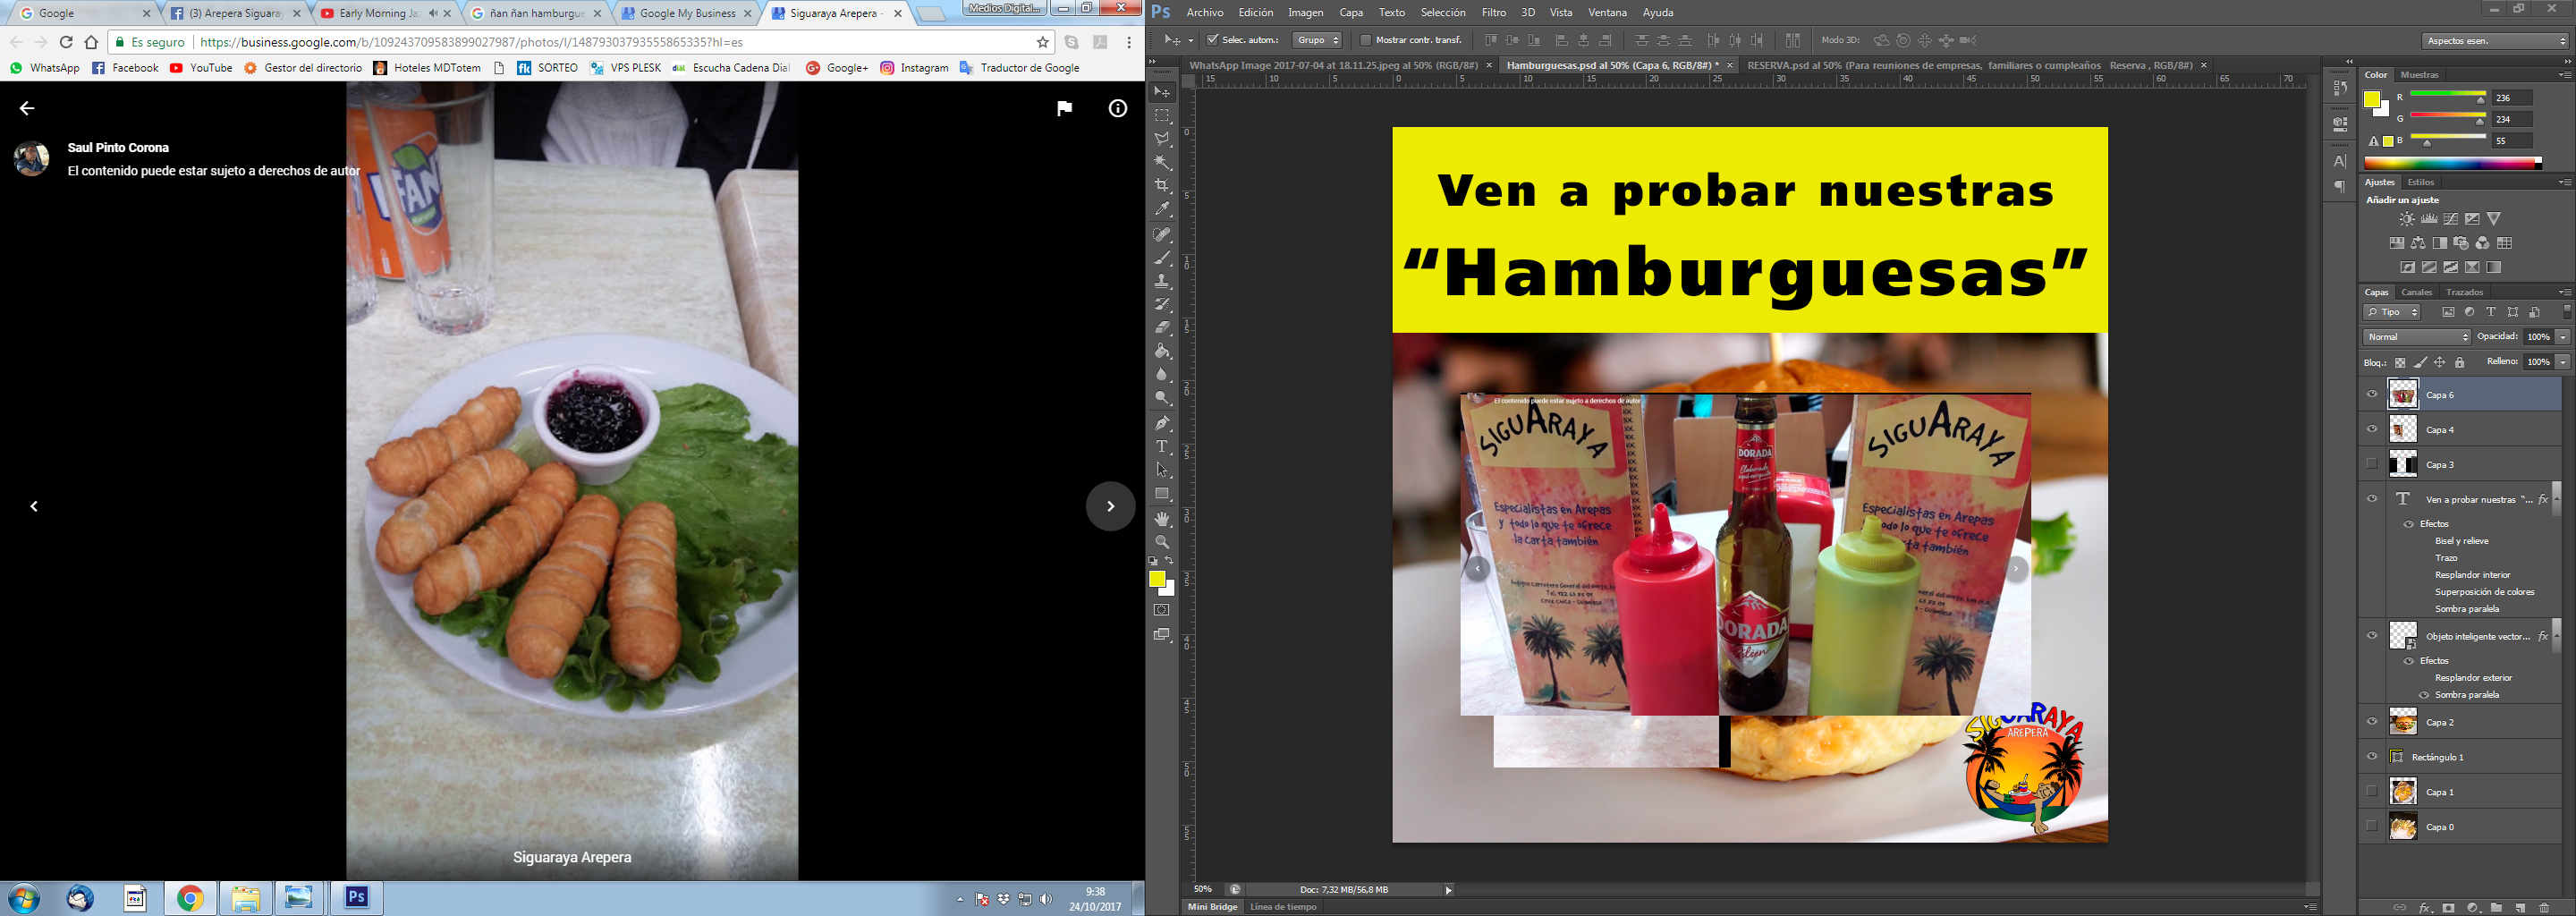Show the hidden Capa 3 layer

[2372, 464]
